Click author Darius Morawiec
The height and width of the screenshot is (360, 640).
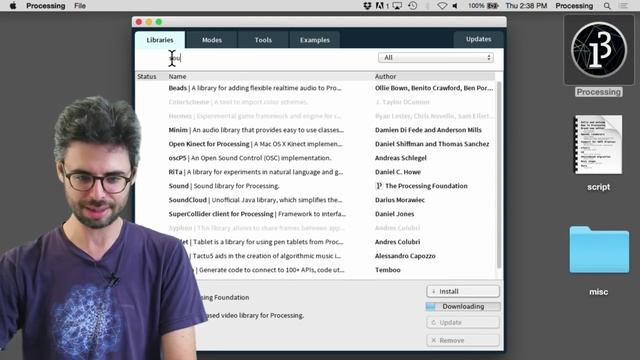tap(400, 200)
